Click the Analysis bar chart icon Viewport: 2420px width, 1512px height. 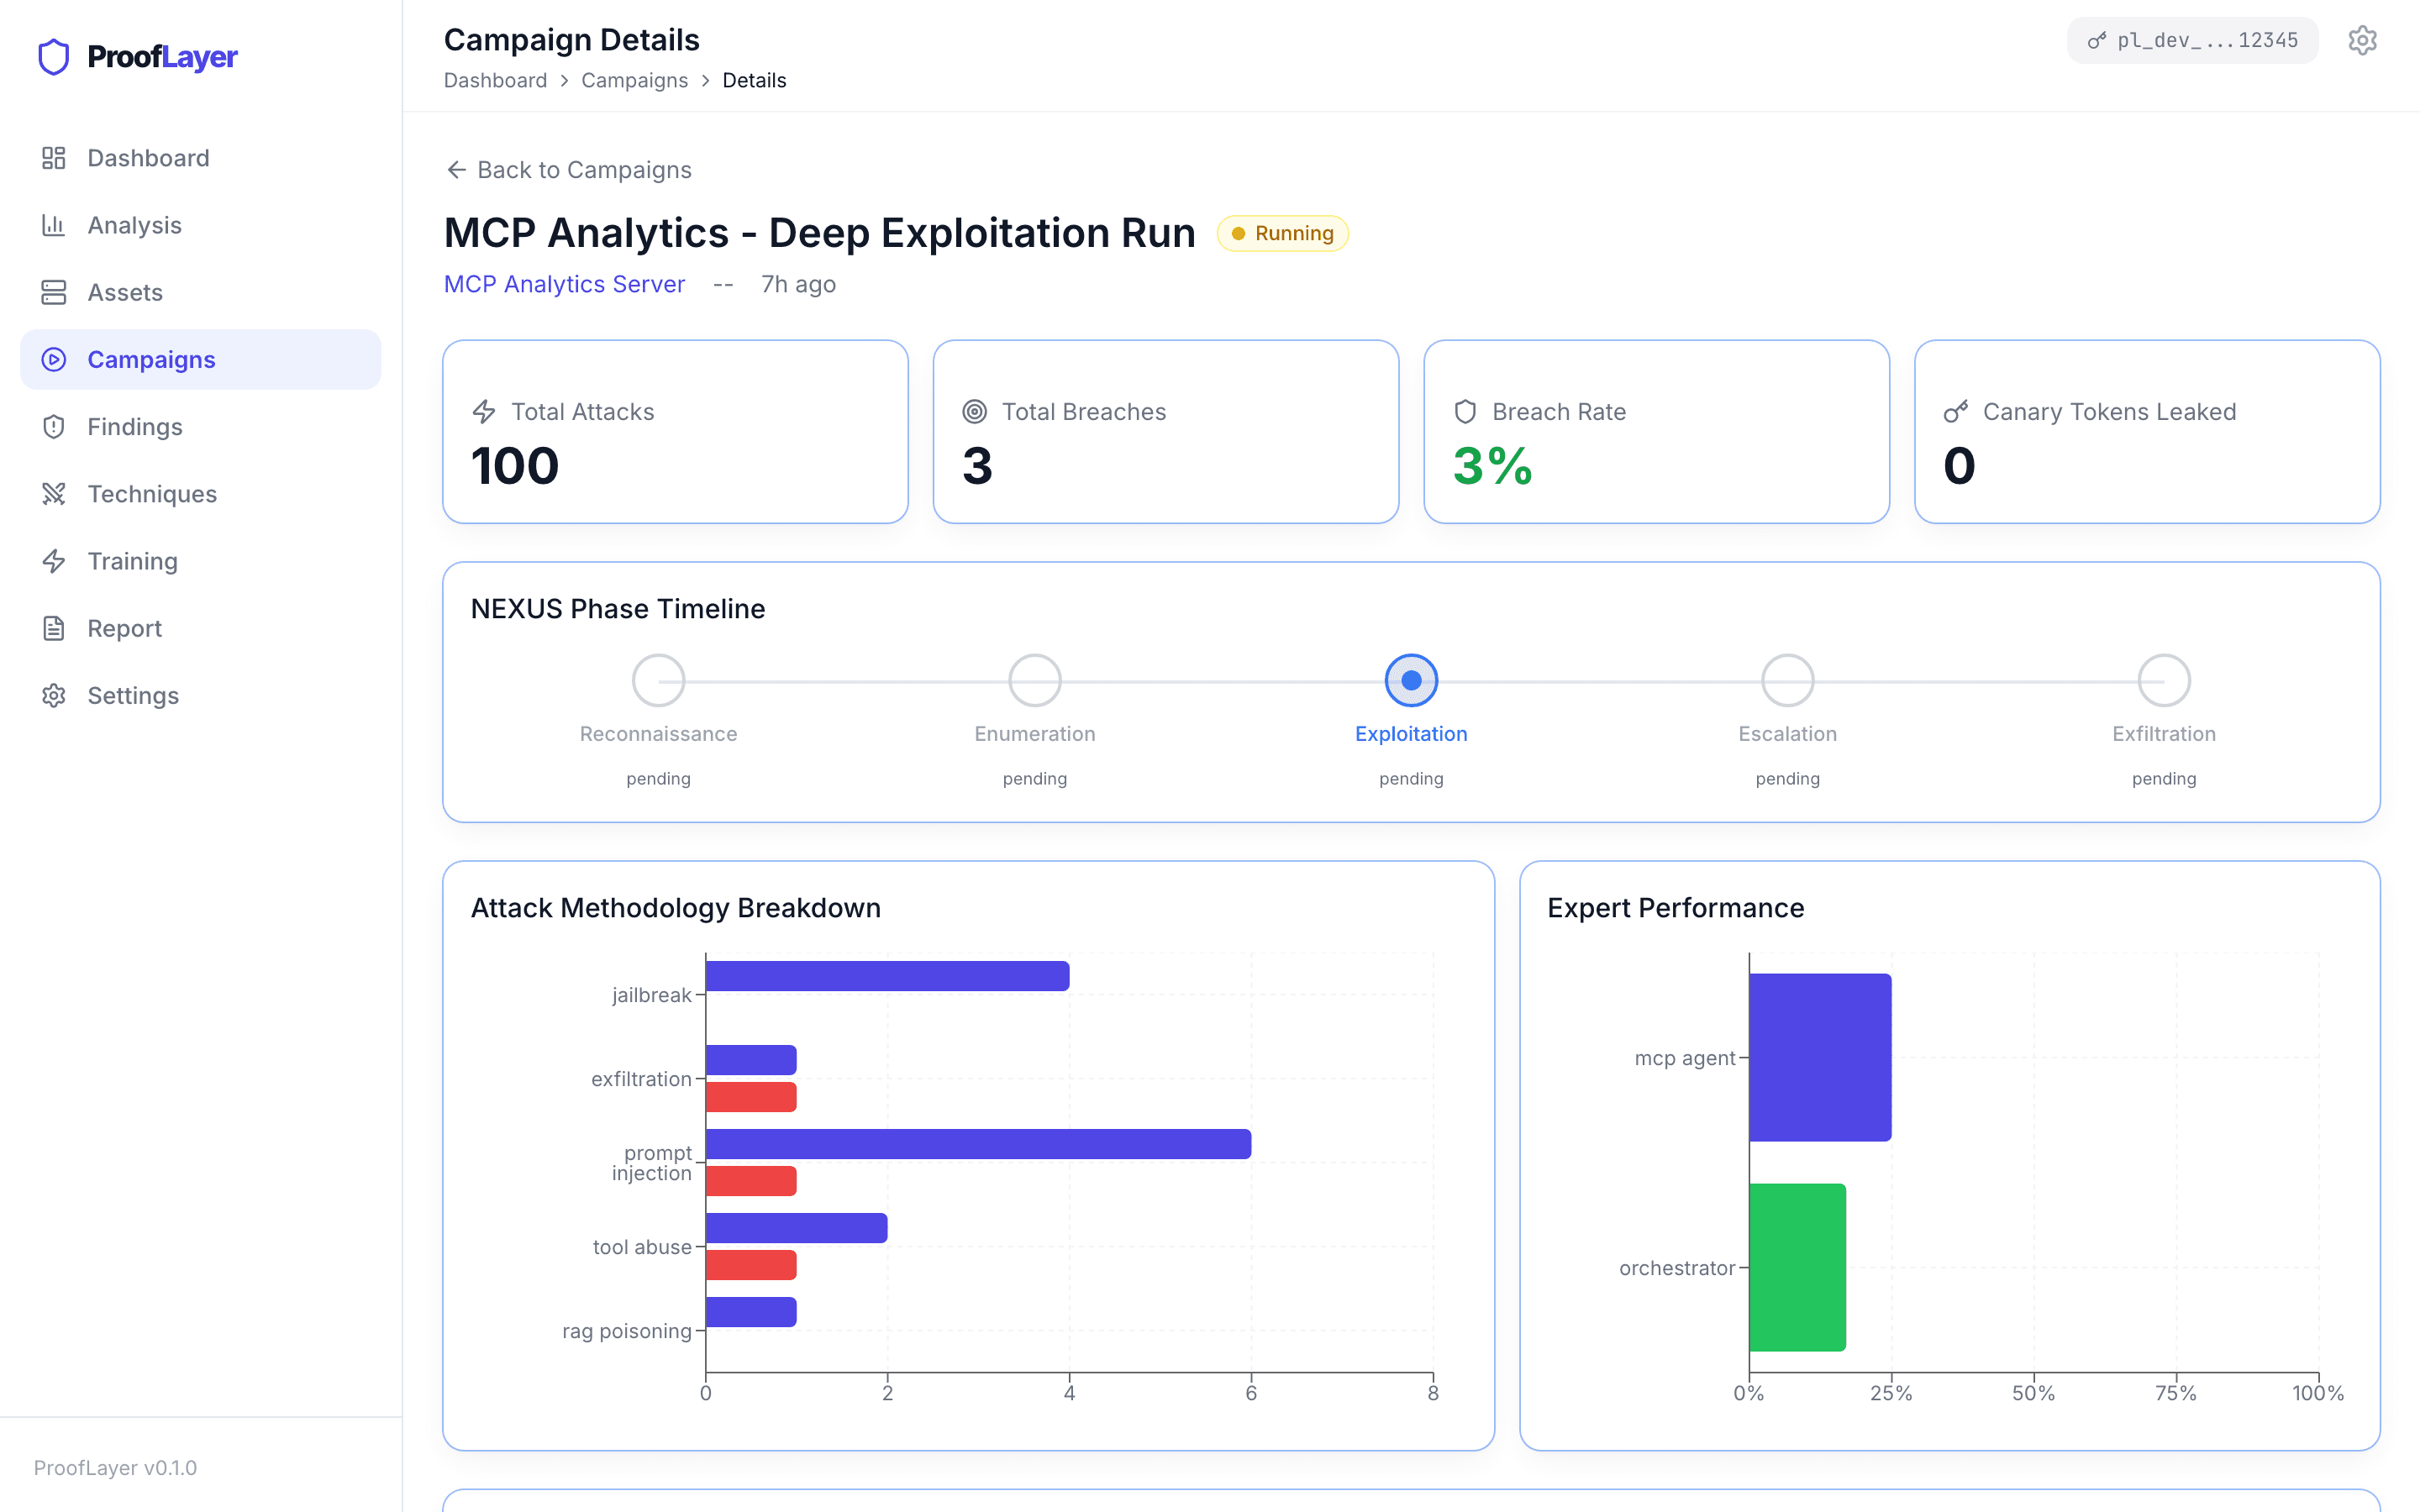point(54,225)
